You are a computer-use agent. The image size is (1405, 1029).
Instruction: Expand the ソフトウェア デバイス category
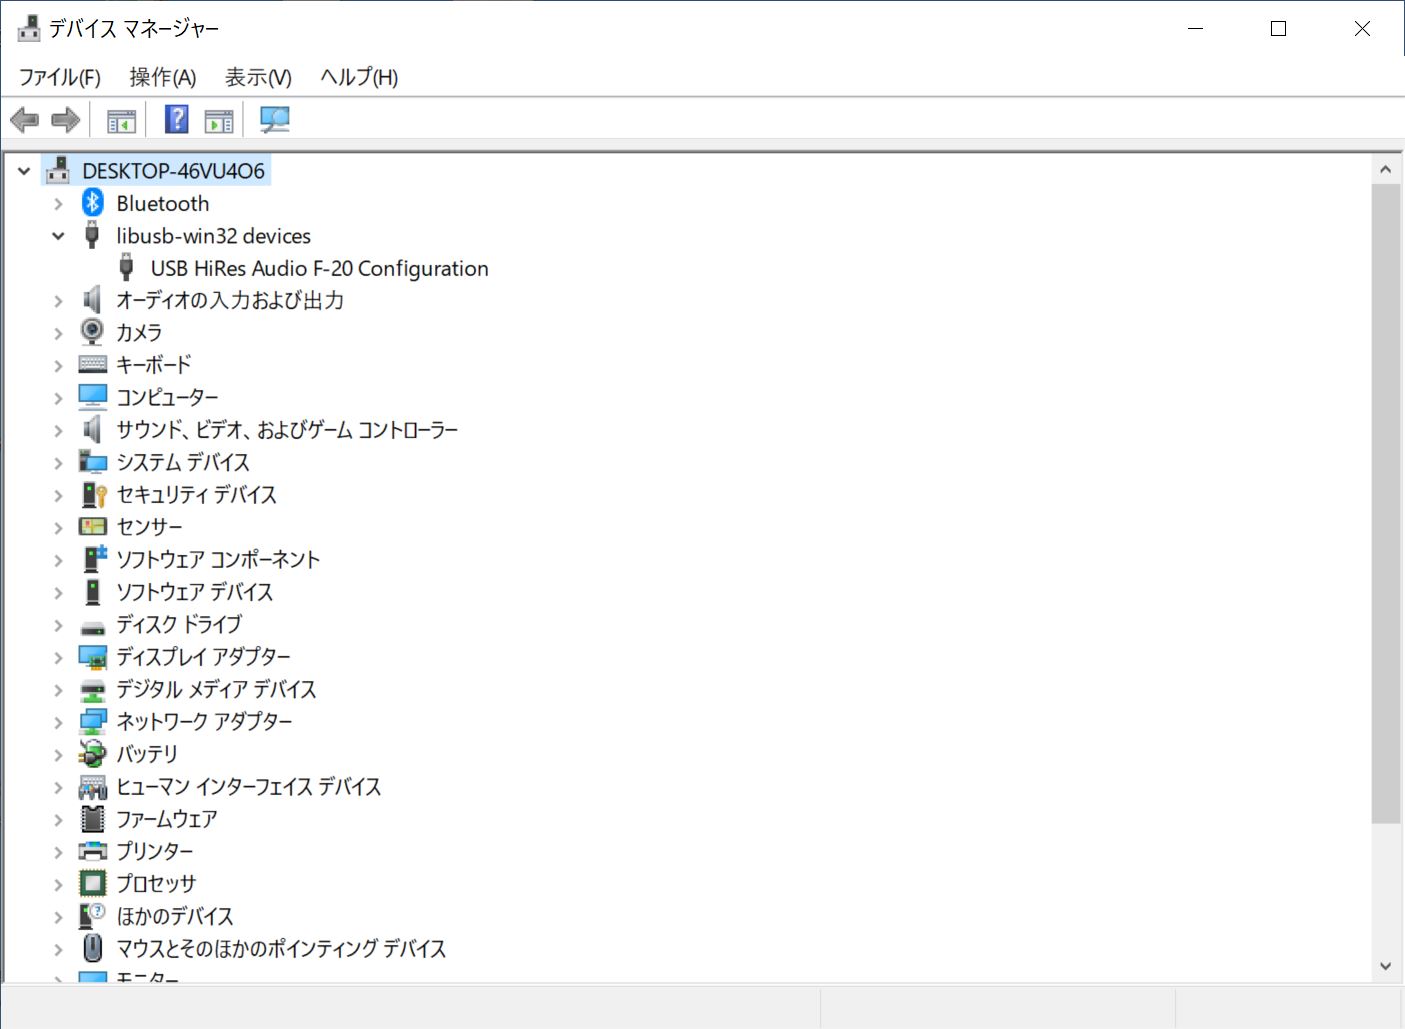(x=58, y=592)
